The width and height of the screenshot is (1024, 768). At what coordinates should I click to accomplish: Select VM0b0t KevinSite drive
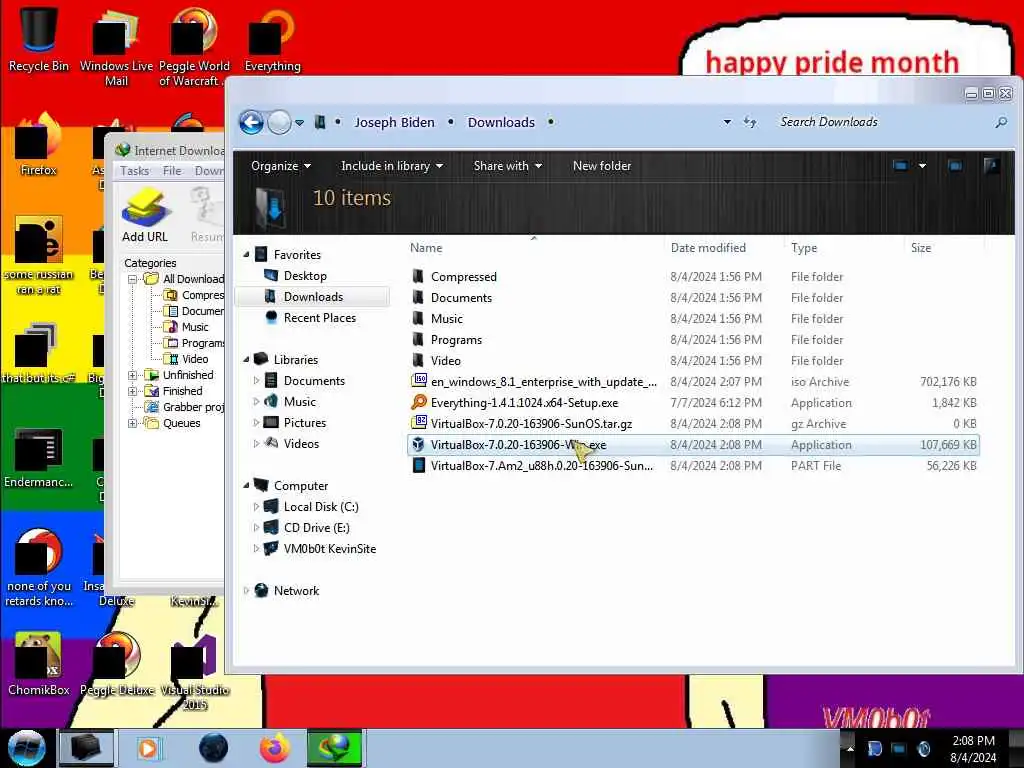click(x=329, y=549)
